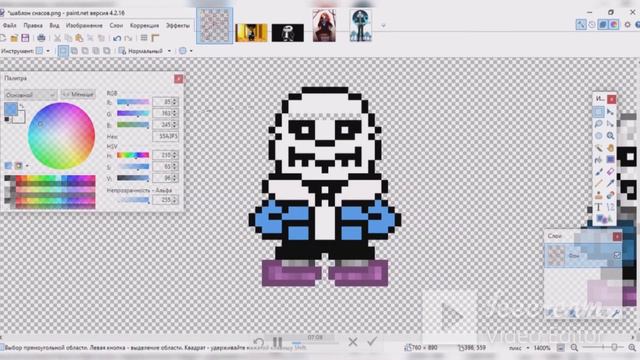Image resolution: width=640 pixels, height=360 pixels.
Task: Select the Eraser tool
Action: coord(610,171)
